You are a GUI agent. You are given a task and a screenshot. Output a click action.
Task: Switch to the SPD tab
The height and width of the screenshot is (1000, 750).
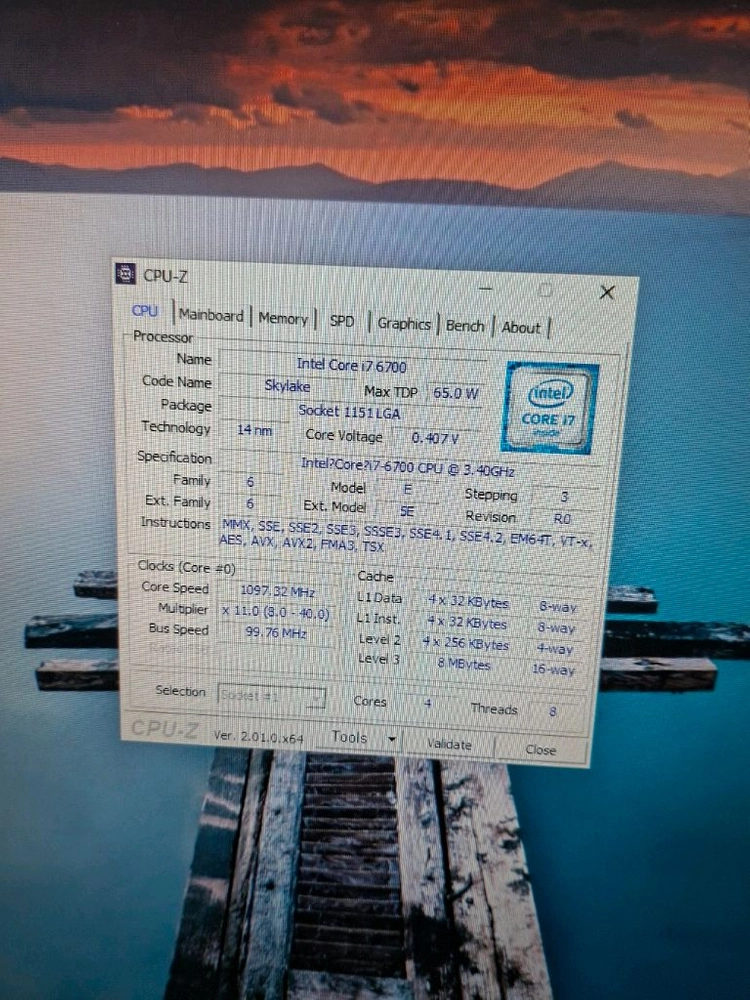pos(342,321)
